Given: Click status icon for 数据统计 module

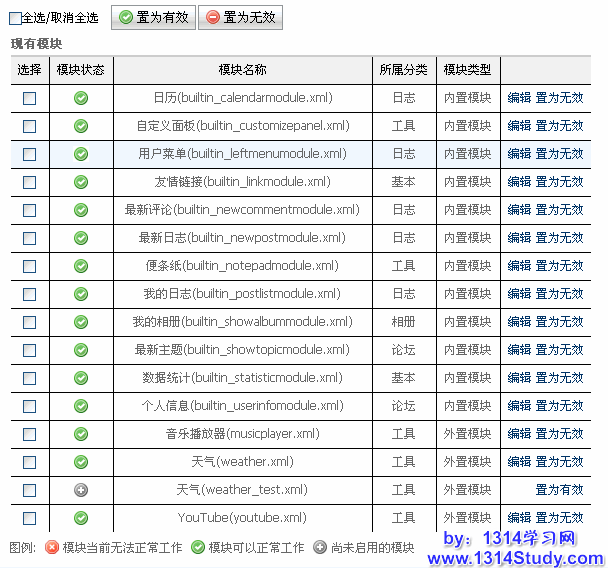Looking at the screenshot, I should point(81,378).
